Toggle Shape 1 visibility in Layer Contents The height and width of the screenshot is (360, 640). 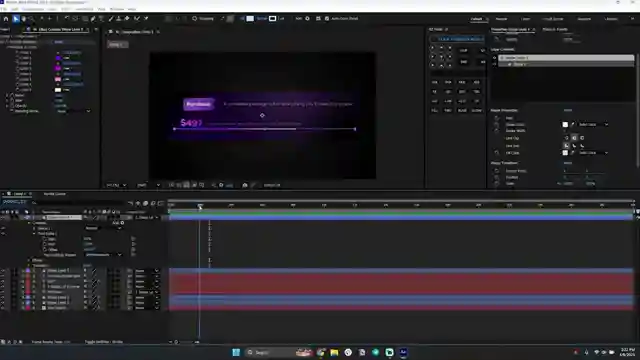click(495, 64)
